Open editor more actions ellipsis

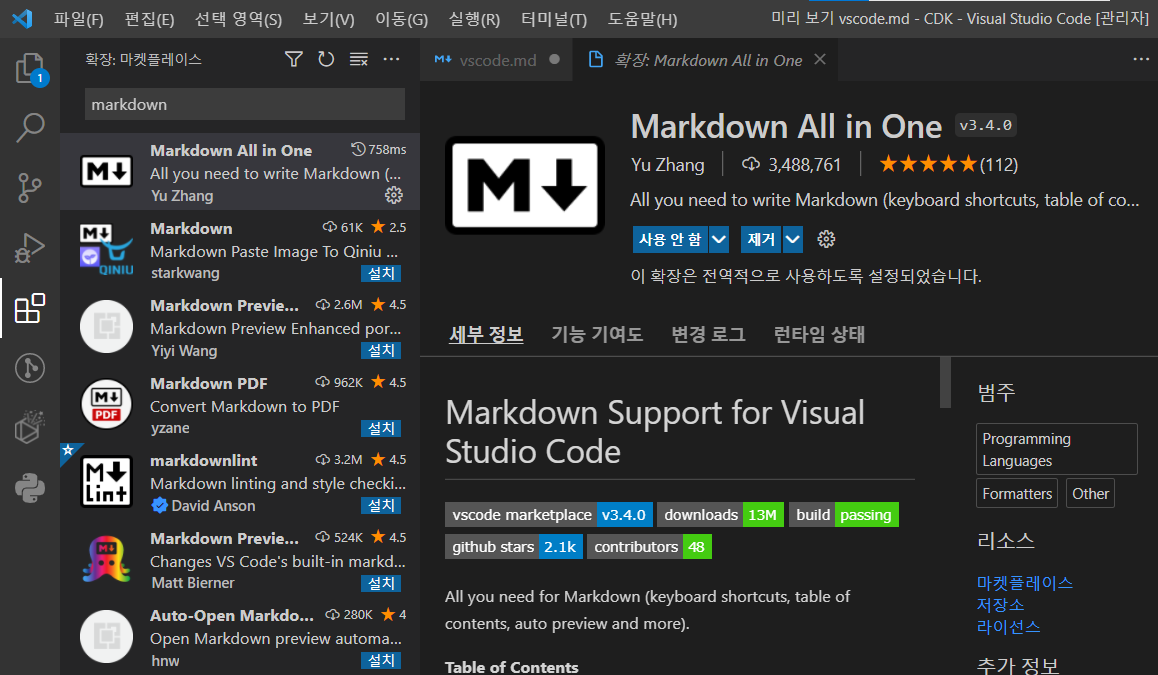[x=1141, y=59]
